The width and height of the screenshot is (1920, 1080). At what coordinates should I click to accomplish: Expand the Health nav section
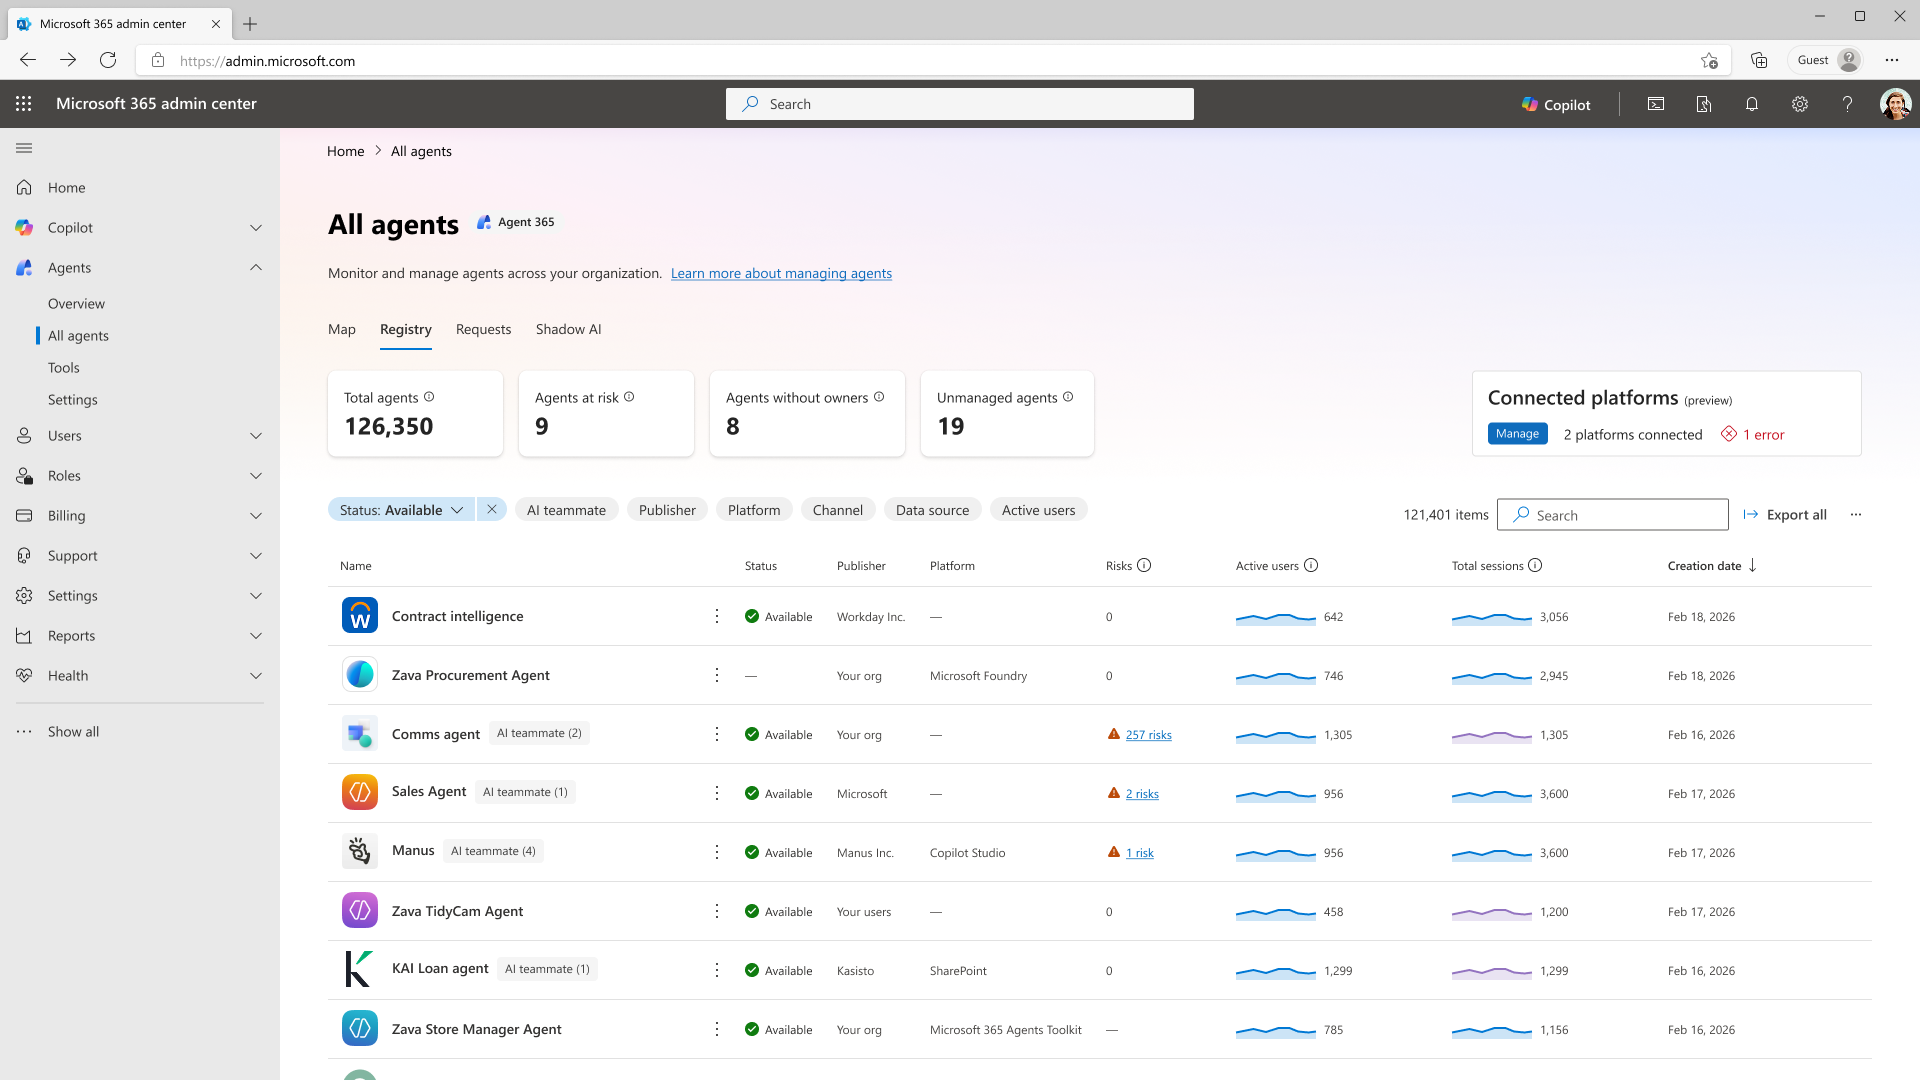256,676
